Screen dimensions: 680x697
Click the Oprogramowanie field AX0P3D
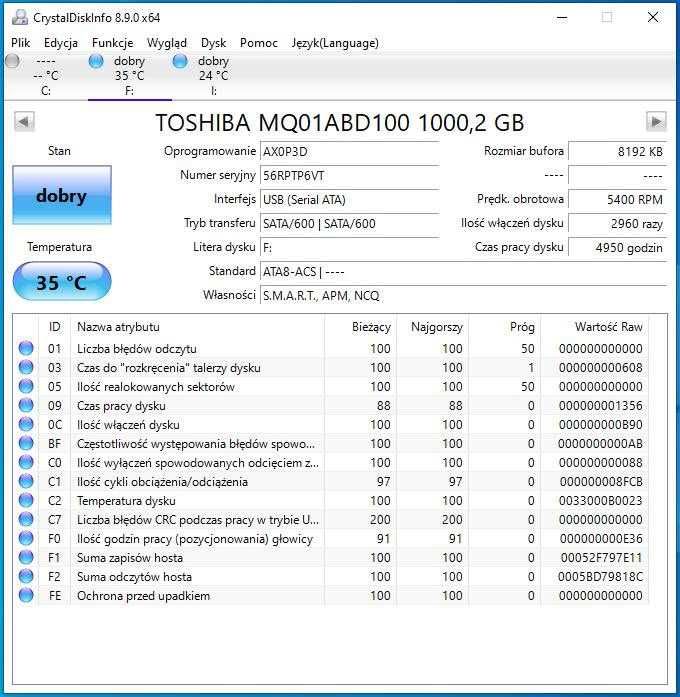[x=349, y=152]
